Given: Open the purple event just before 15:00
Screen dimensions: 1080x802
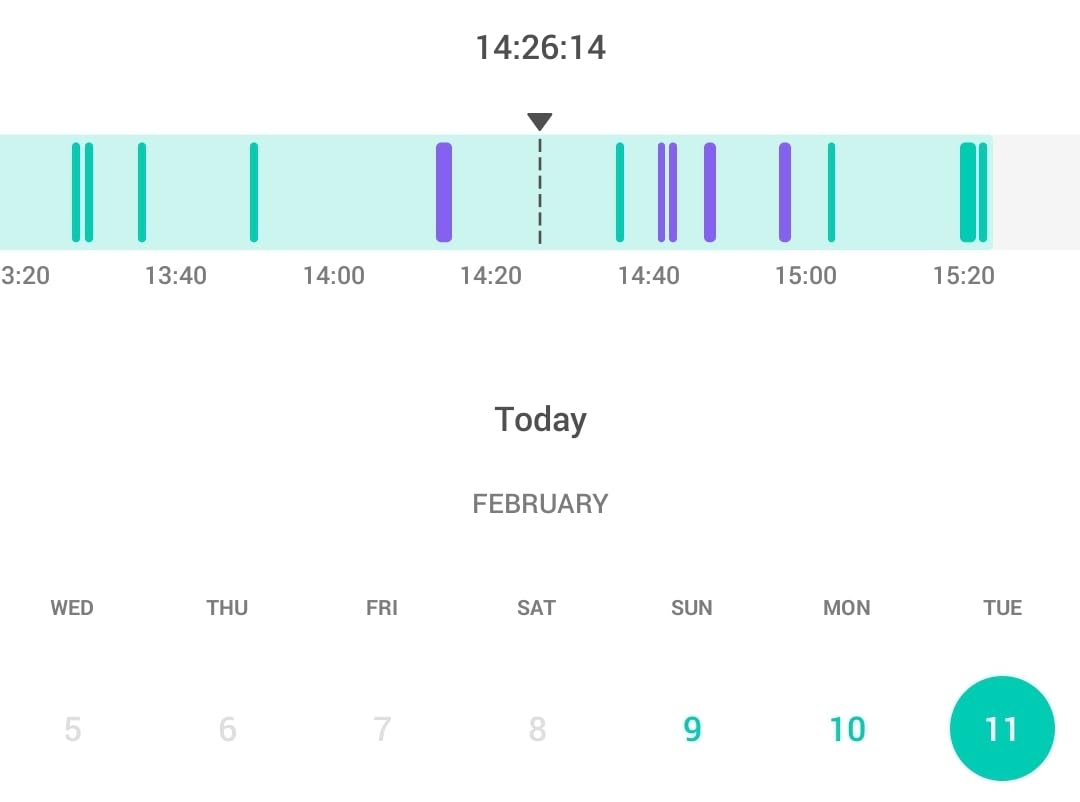Looking at the screenshot, I should point(785,192).
